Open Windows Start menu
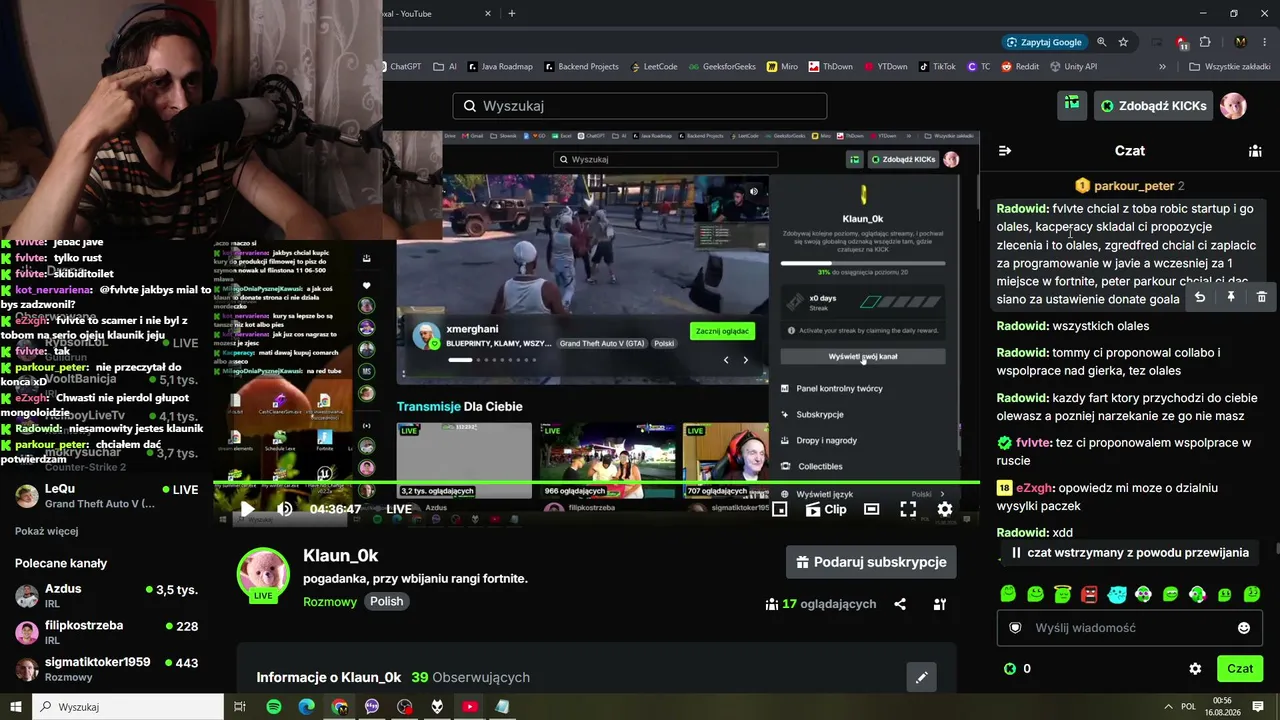The height and width of the screenshot is (720, 1280). tap(16, 707)
